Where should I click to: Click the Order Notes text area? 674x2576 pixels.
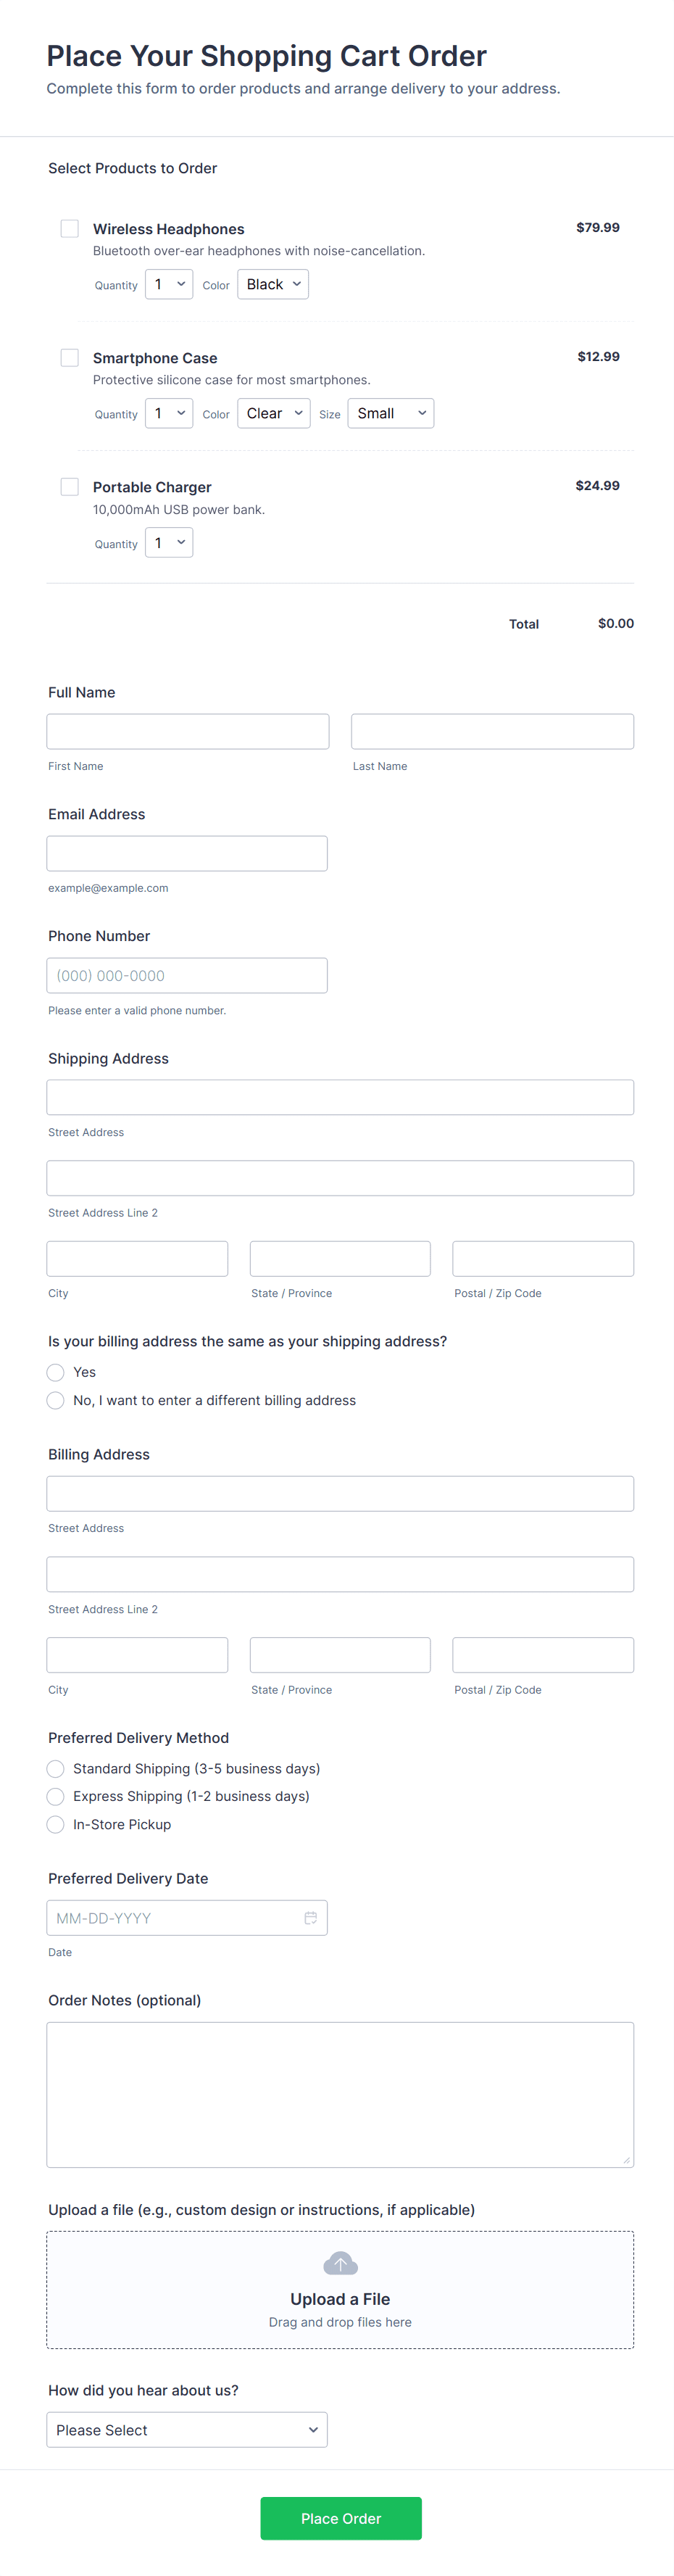[340, 2093]
